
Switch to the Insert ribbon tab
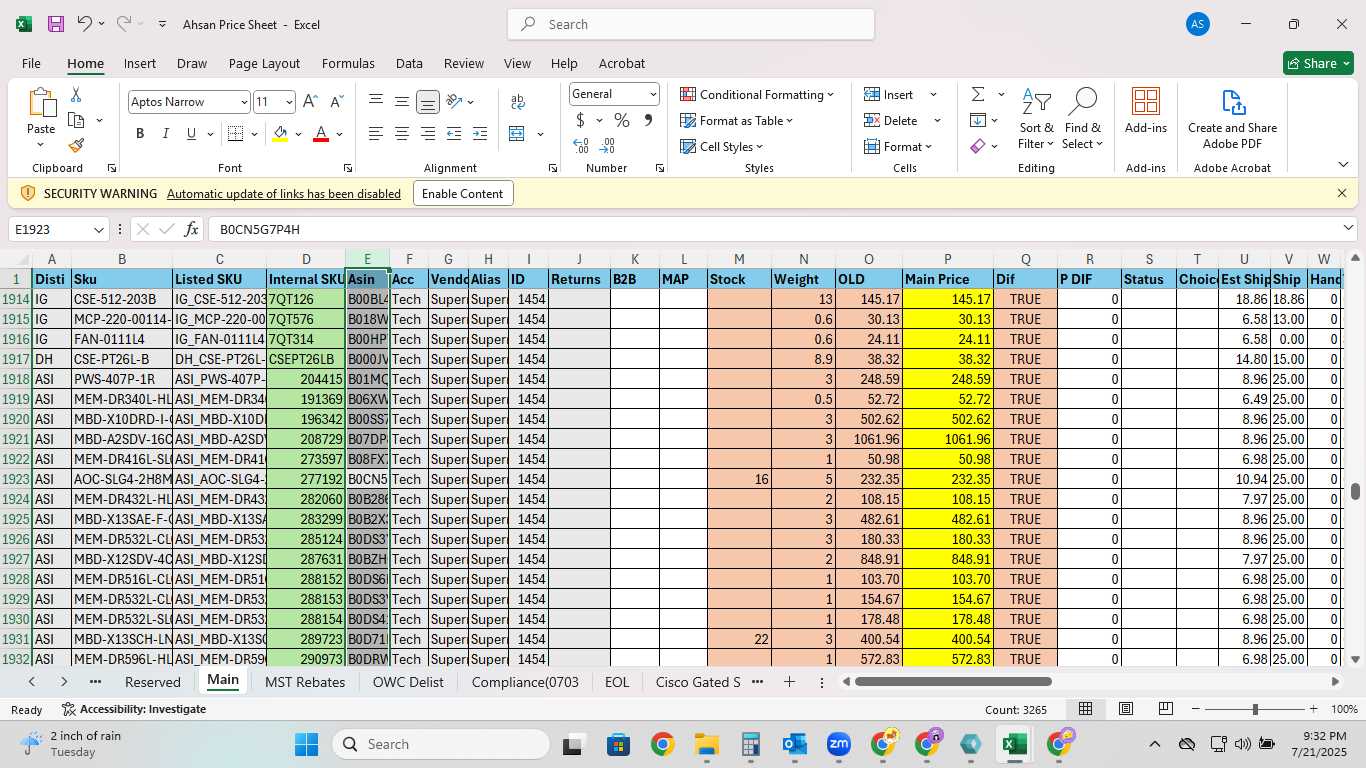point(139,63)
